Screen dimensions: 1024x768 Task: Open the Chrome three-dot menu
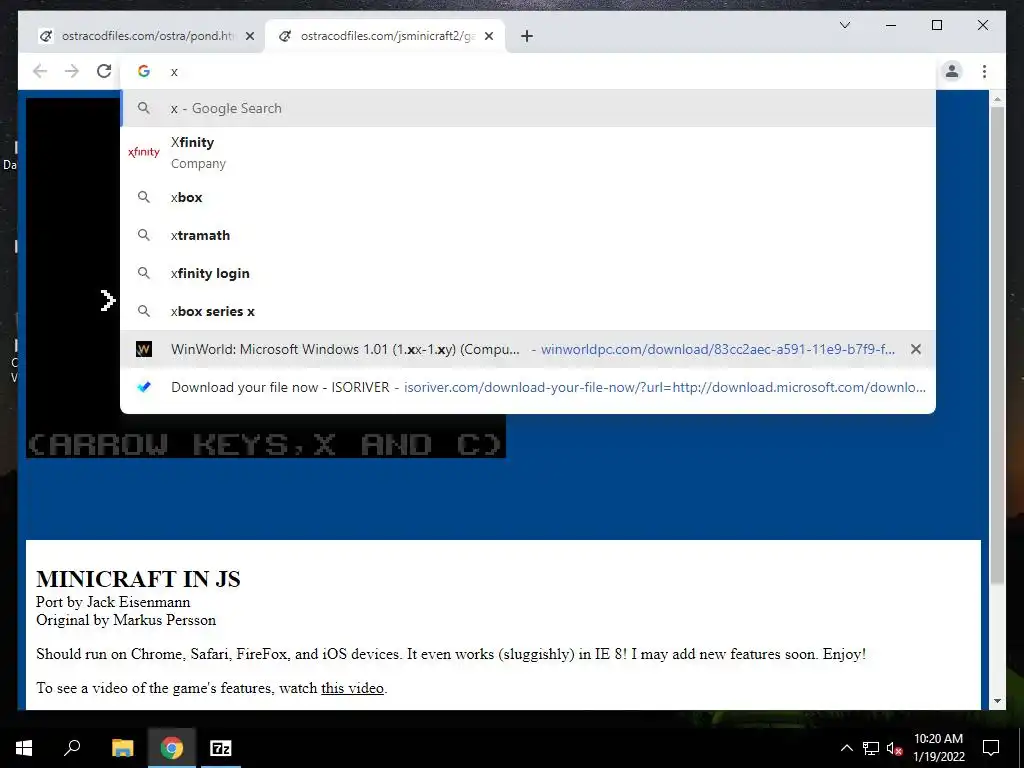984,71
